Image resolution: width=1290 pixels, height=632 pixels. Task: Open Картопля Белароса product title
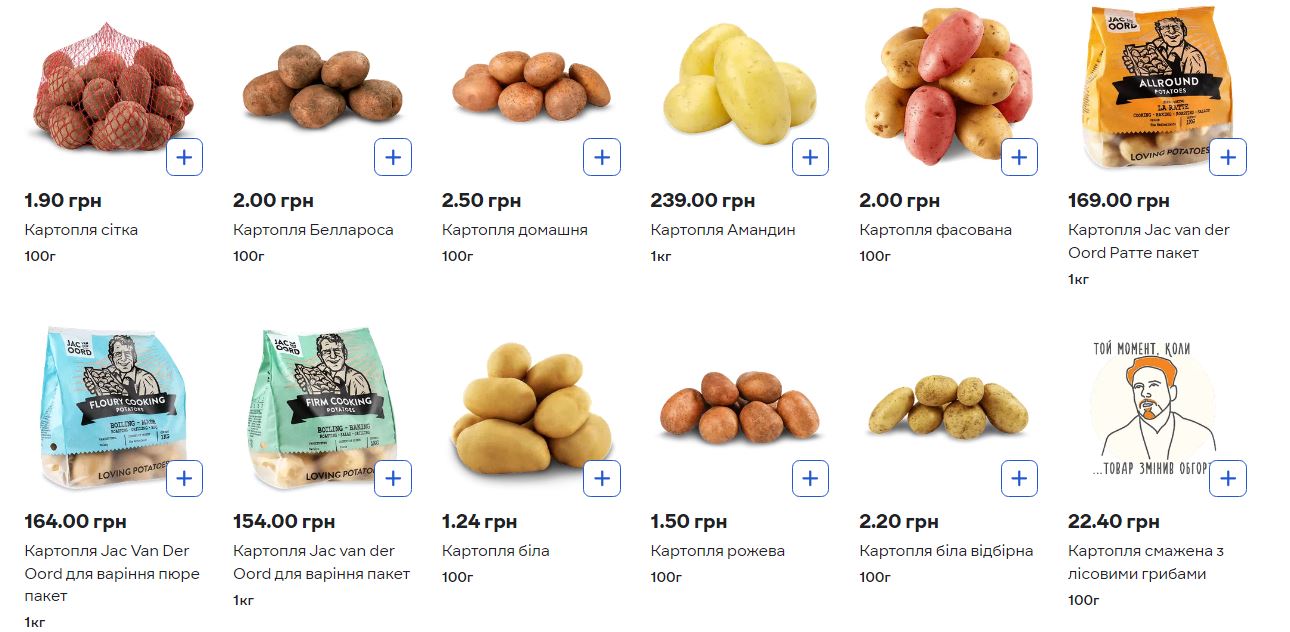pos(313,230)
